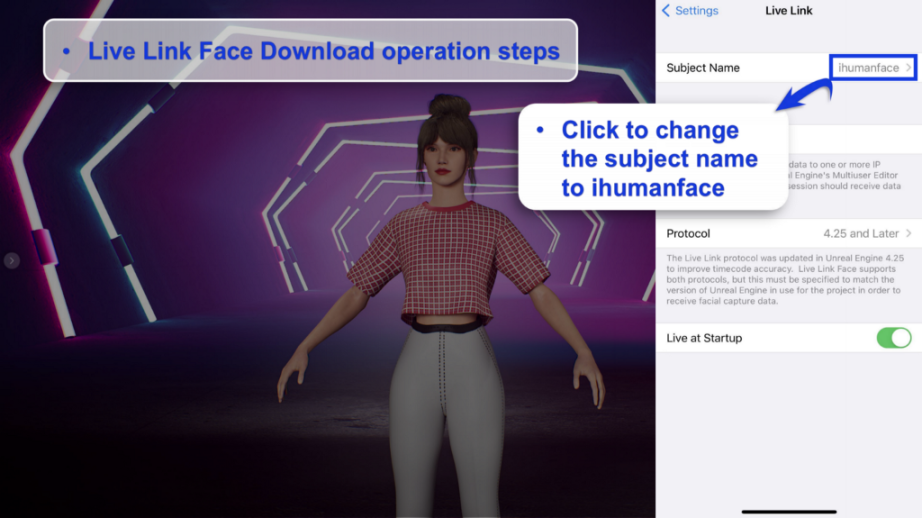Click the Live Link Face Download banner

click(x=310, y=51)
